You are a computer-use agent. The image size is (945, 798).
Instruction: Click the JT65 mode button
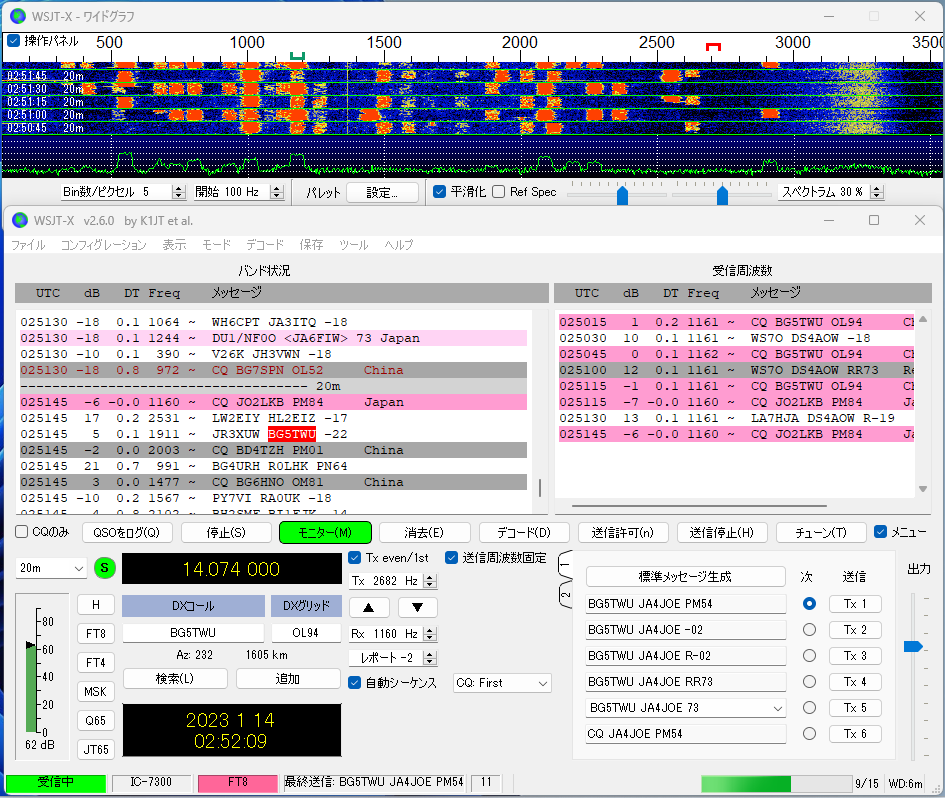pyautogui.click(x=96, y=749)
